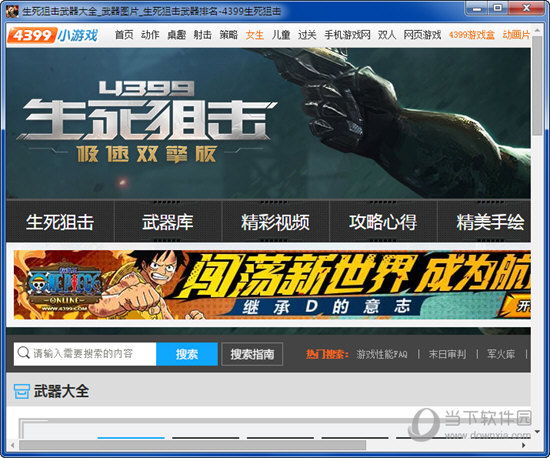Open 策略 games category
Viewport: 550px width, 458px height.
(228, 35)
